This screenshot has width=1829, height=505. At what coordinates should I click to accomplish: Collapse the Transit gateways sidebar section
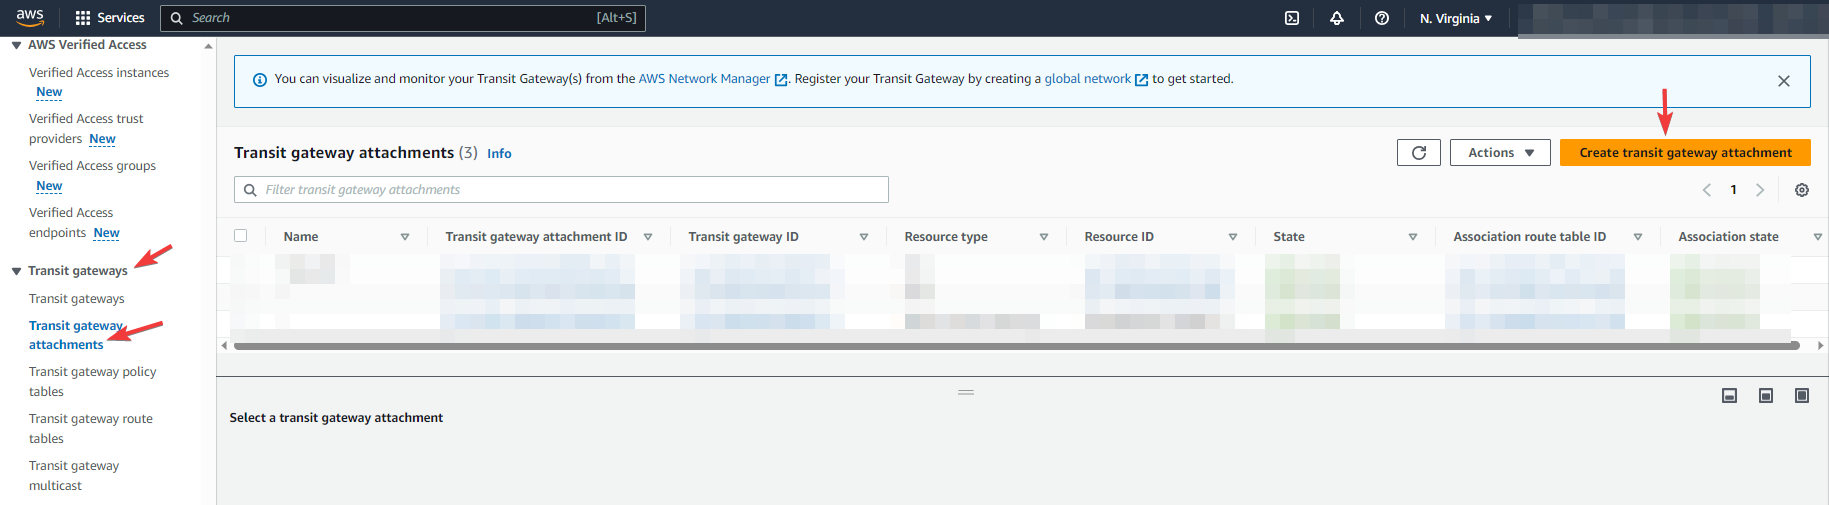click(x=17, y=271)
